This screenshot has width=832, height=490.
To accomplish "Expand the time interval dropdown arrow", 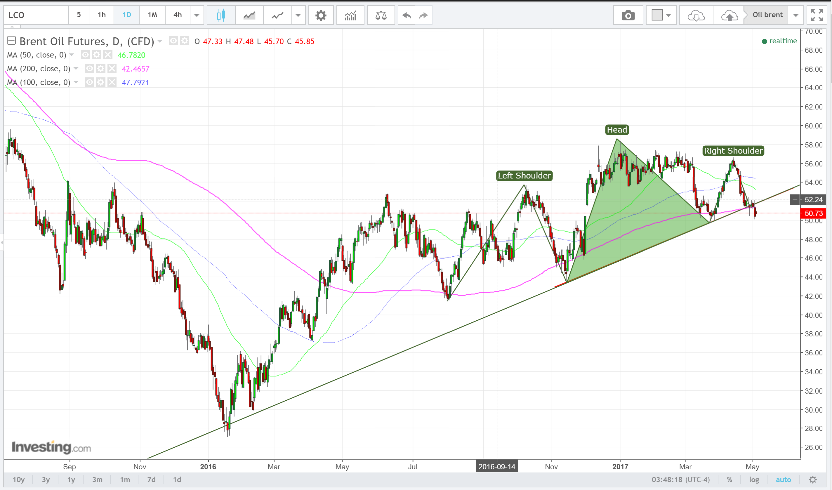I will (x=196, y=15).
